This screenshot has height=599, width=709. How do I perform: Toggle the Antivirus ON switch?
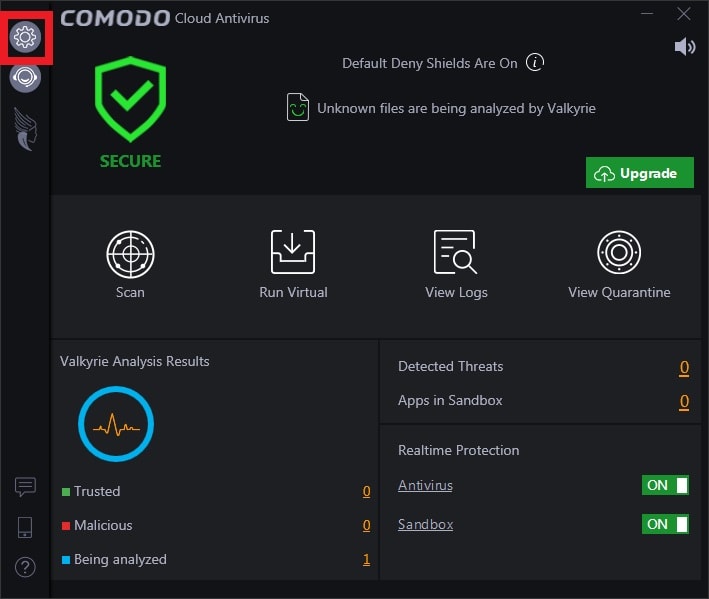tap(665, 485)
